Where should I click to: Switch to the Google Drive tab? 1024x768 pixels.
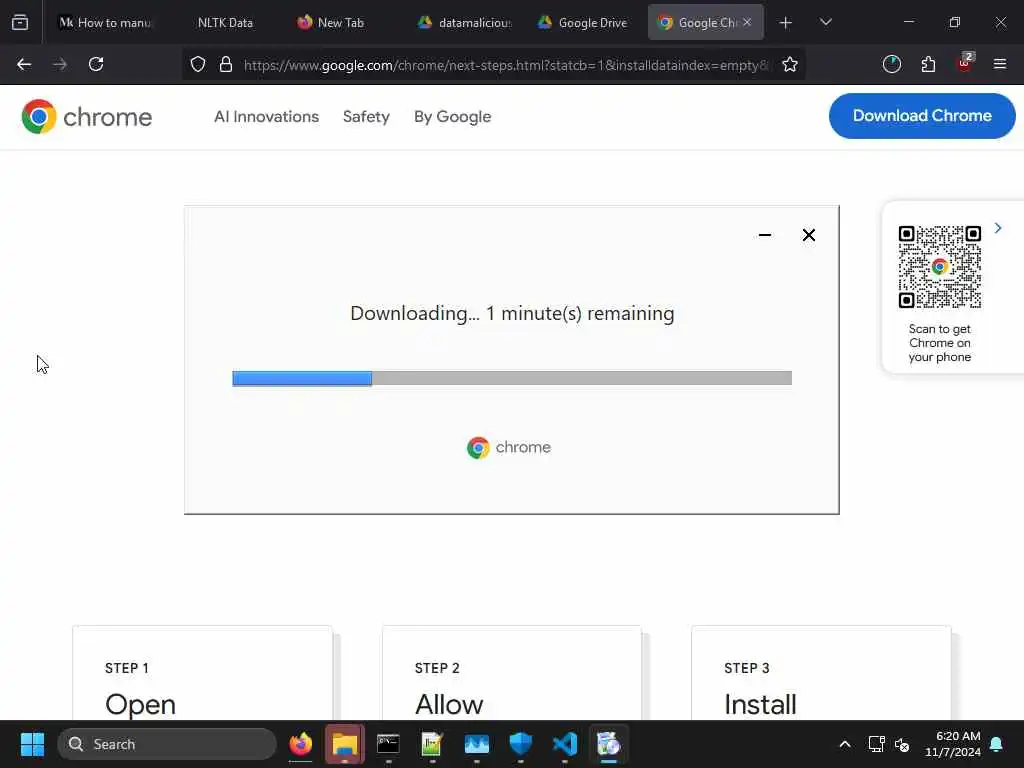click(x=583, y=22)
